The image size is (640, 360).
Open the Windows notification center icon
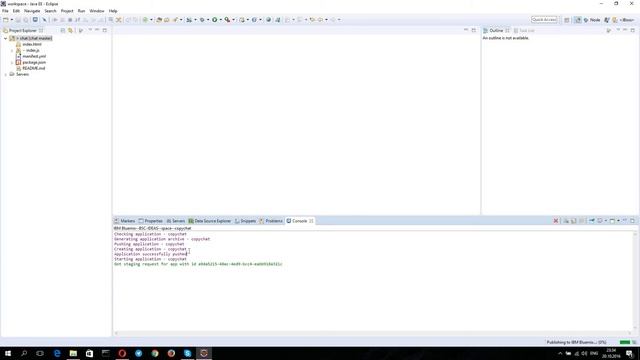click(629, 353)
